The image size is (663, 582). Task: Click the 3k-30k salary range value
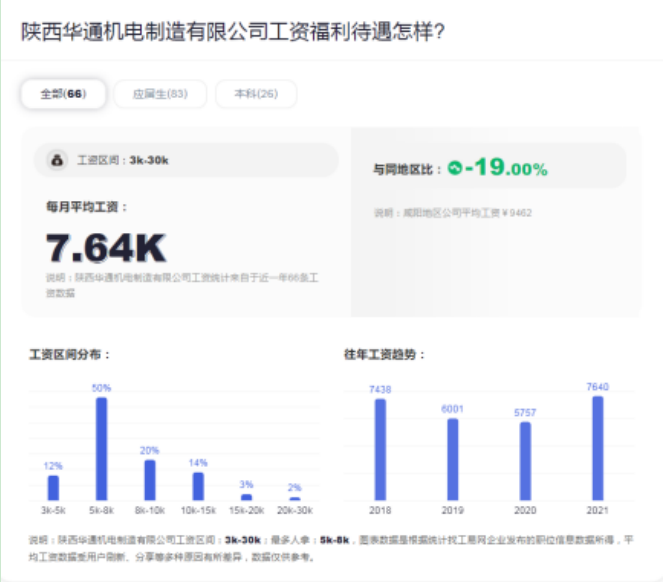(x=149, y=160)
